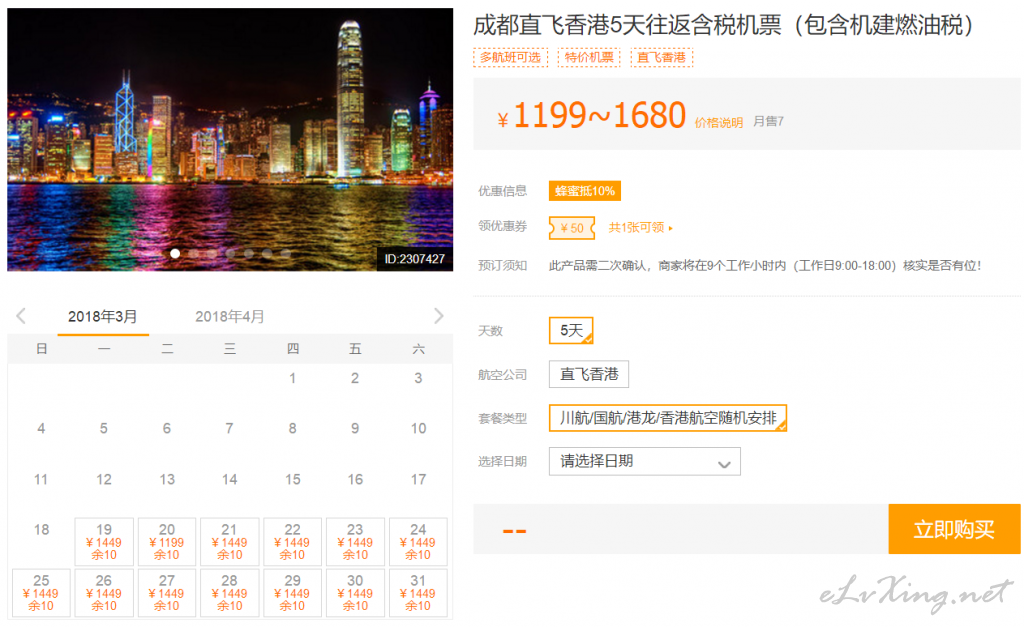
Task: Open the 请选择日期 date dropdown
Action: pyautogui.click(x=645, y=461)
